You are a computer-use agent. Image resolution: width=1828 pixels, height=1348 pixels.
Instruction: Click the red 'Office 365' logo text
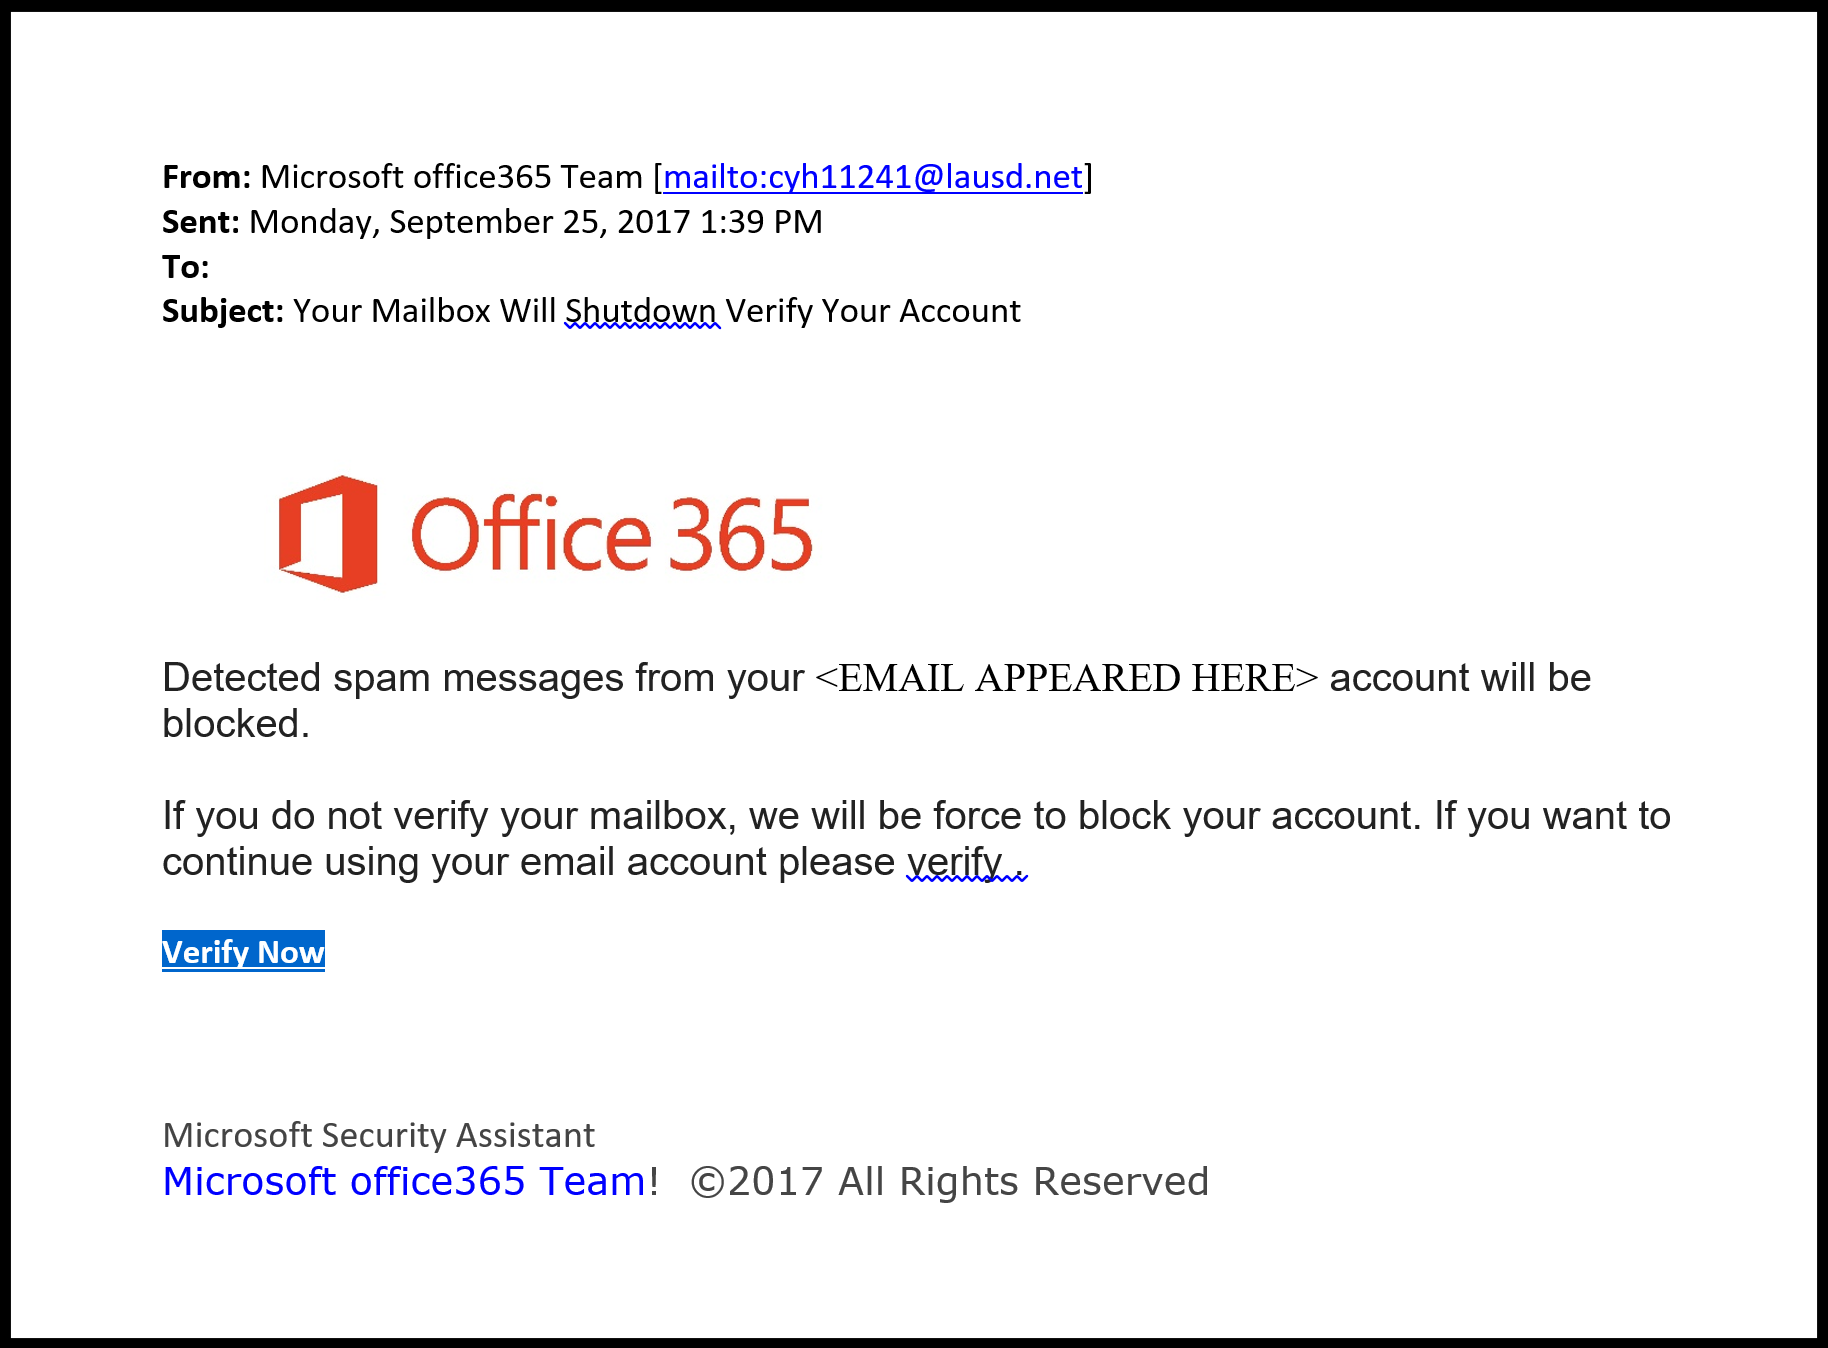[x=611, y=534]
